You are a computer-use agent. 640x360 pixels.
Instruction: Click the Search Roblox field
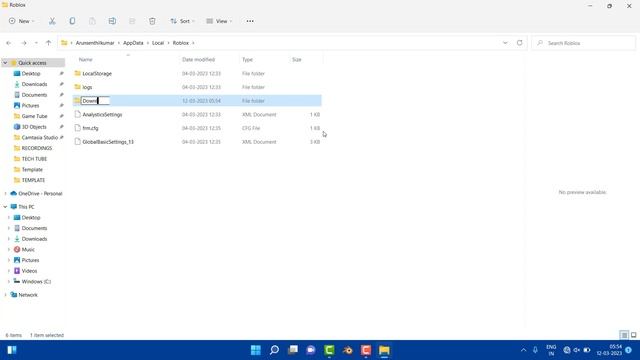tap(583, 43)
